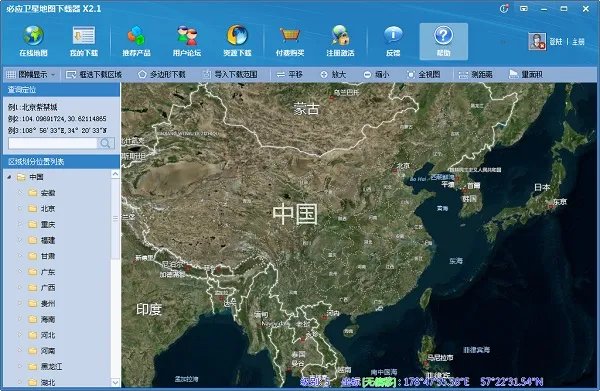
Task: Select the 中国 root folder label
Action: click(36, 177)
